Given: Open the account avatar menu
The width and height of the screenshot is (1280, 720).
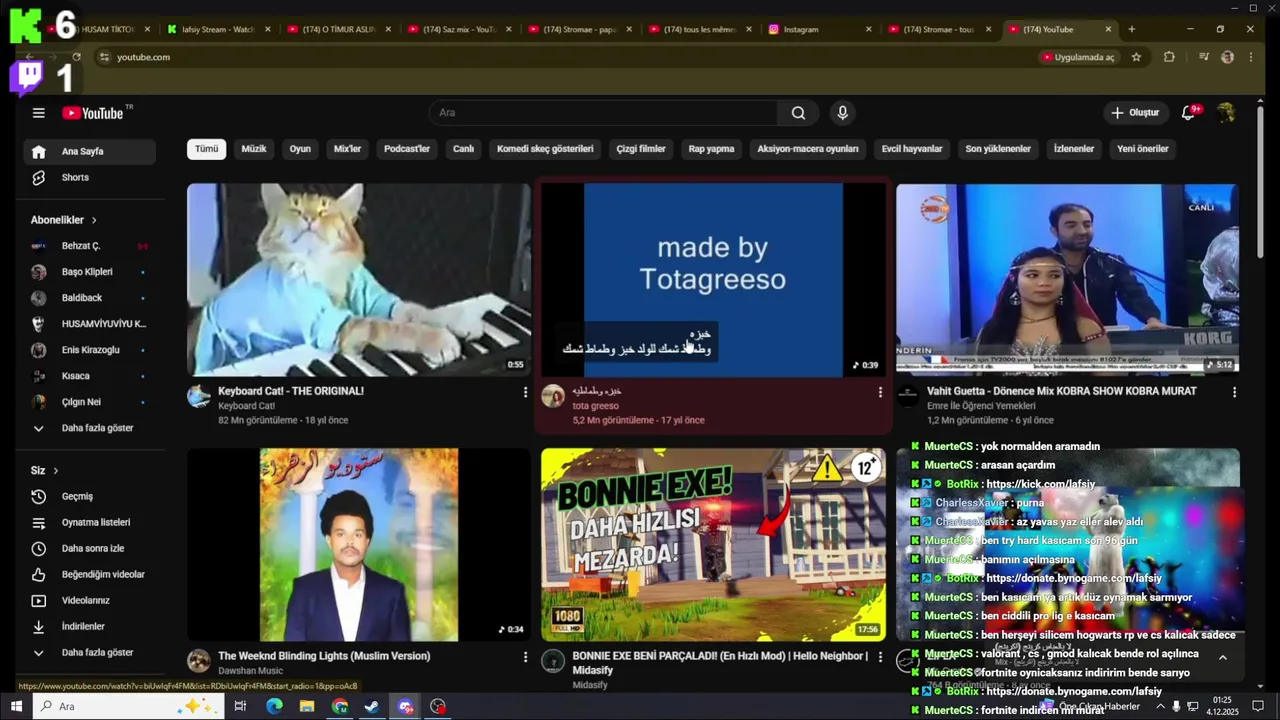Looking at the screenshot, I should 1226,113.
